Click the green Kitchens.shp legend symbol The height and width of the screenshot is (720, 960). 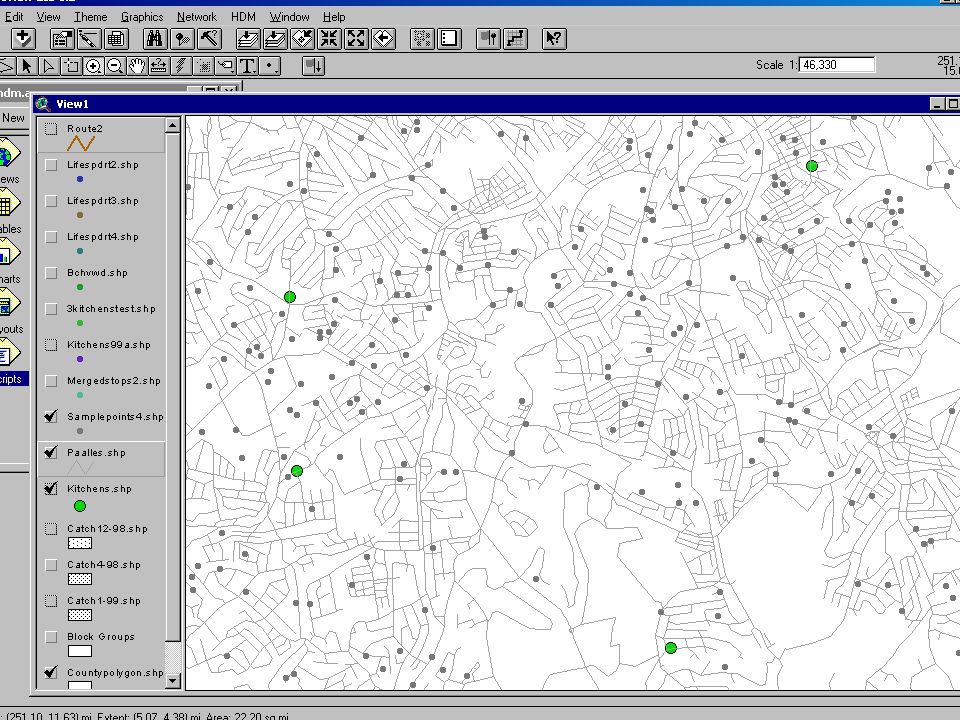(80, 506)
